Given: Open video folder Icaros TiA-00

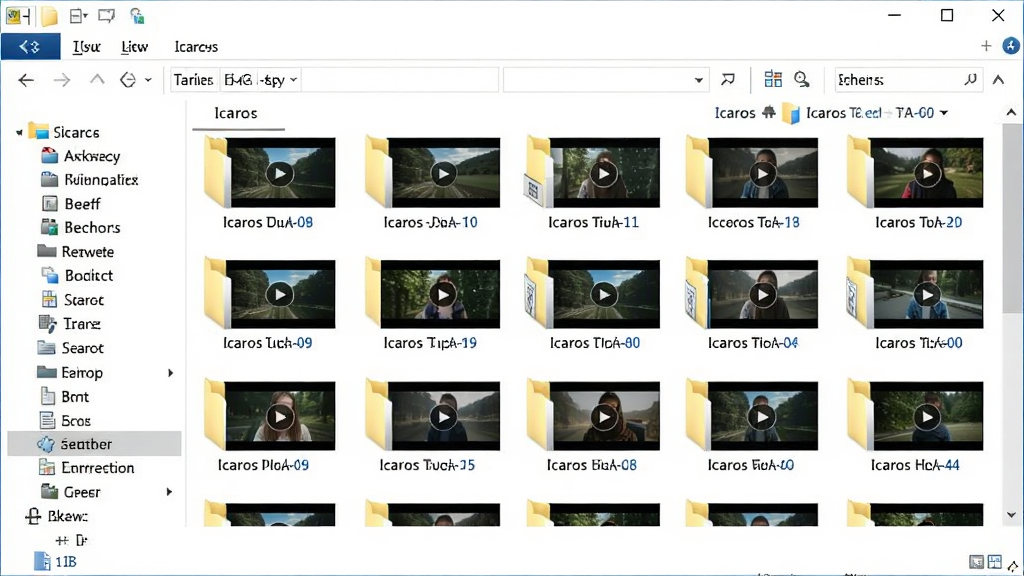Looking at the screenshot, I should [917, 304].
